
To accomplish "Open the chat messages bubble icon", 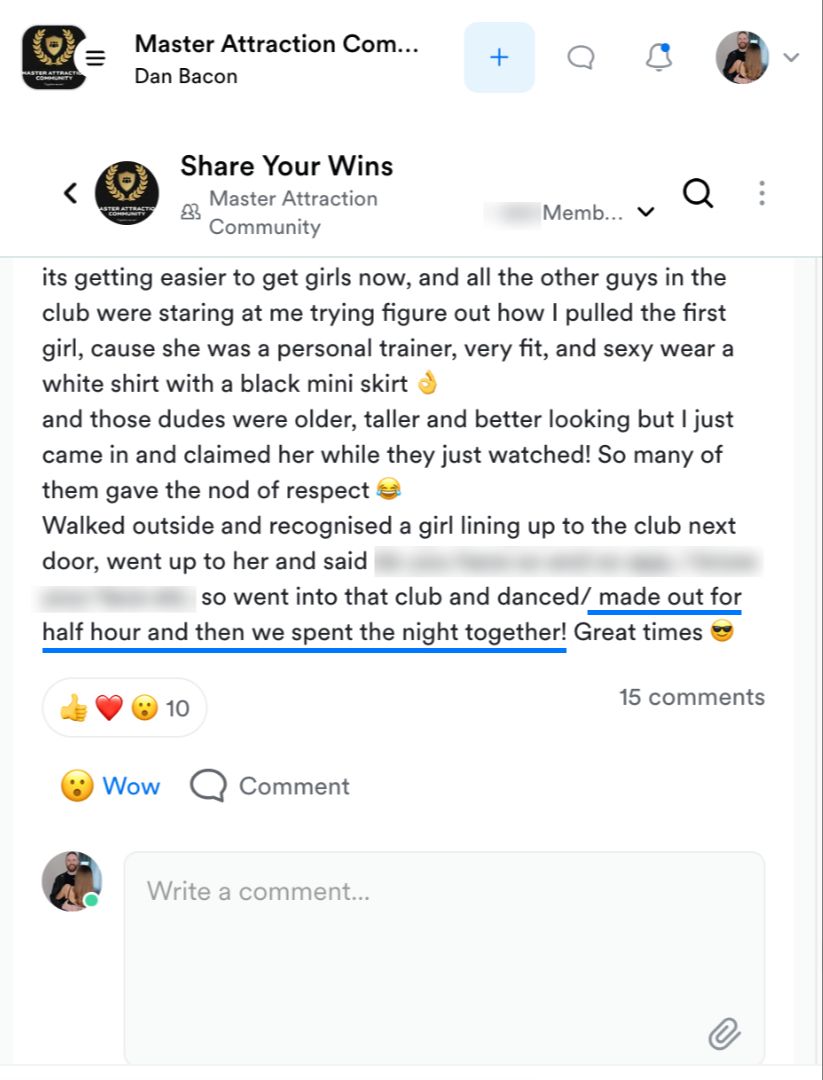I will (x=581, y=58).
